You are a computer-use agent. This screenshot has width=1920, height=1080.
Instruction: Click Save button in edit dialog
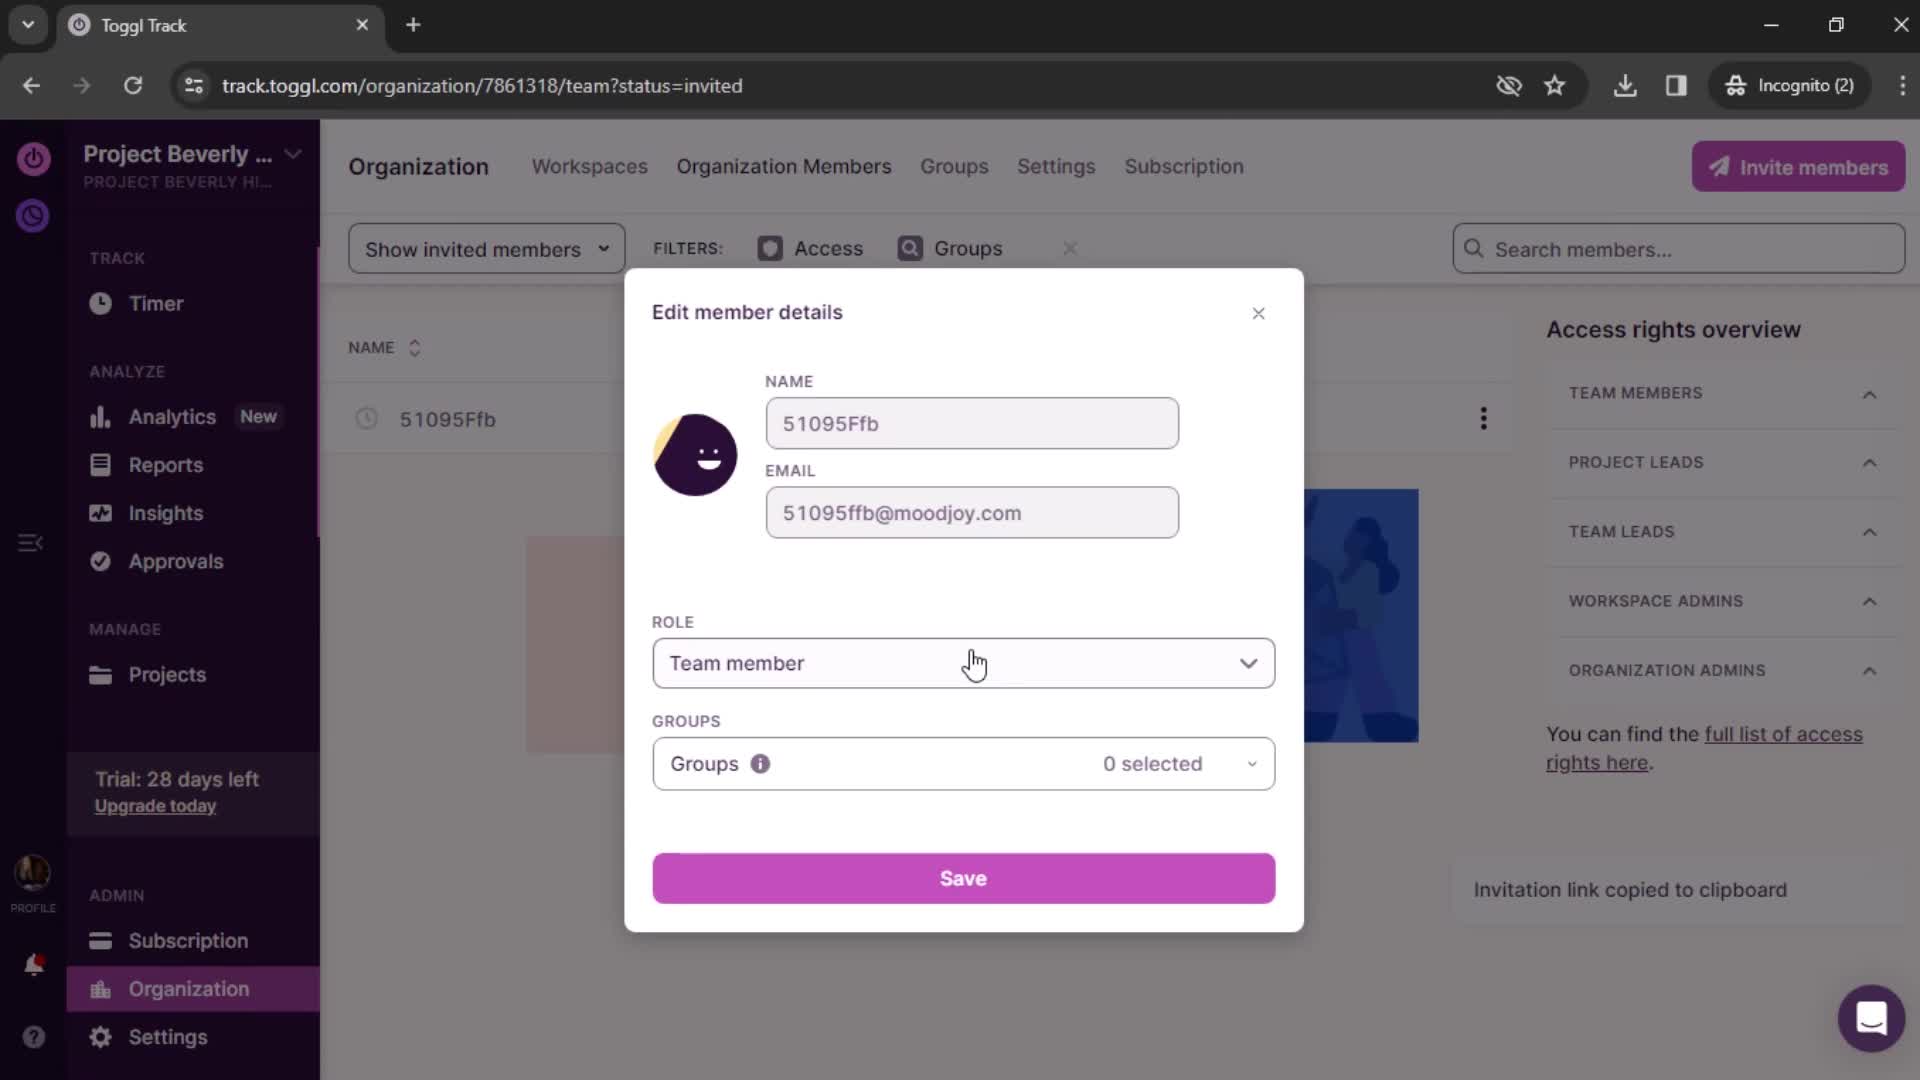click(963, 878)
